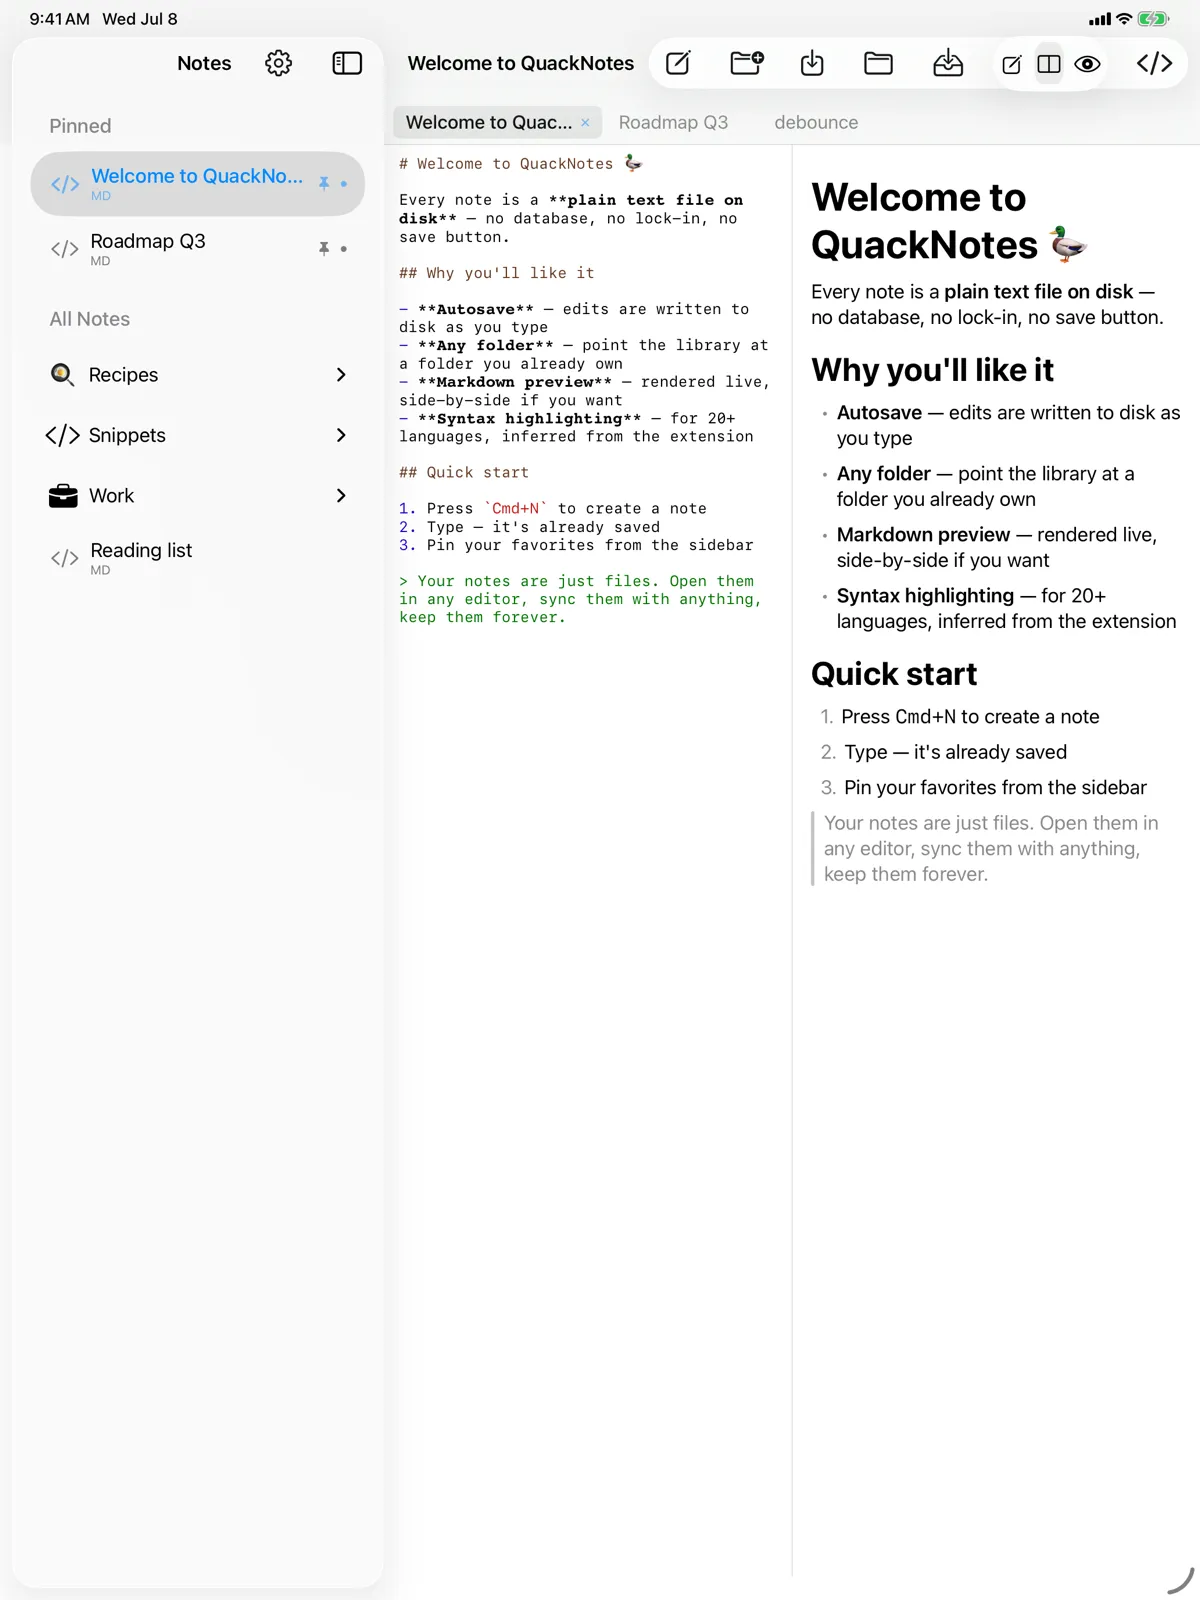The height and width of the screenshot is (1600, 1200).
Task: Expand the Recipes folder chevron
Action: click(341, 375)
